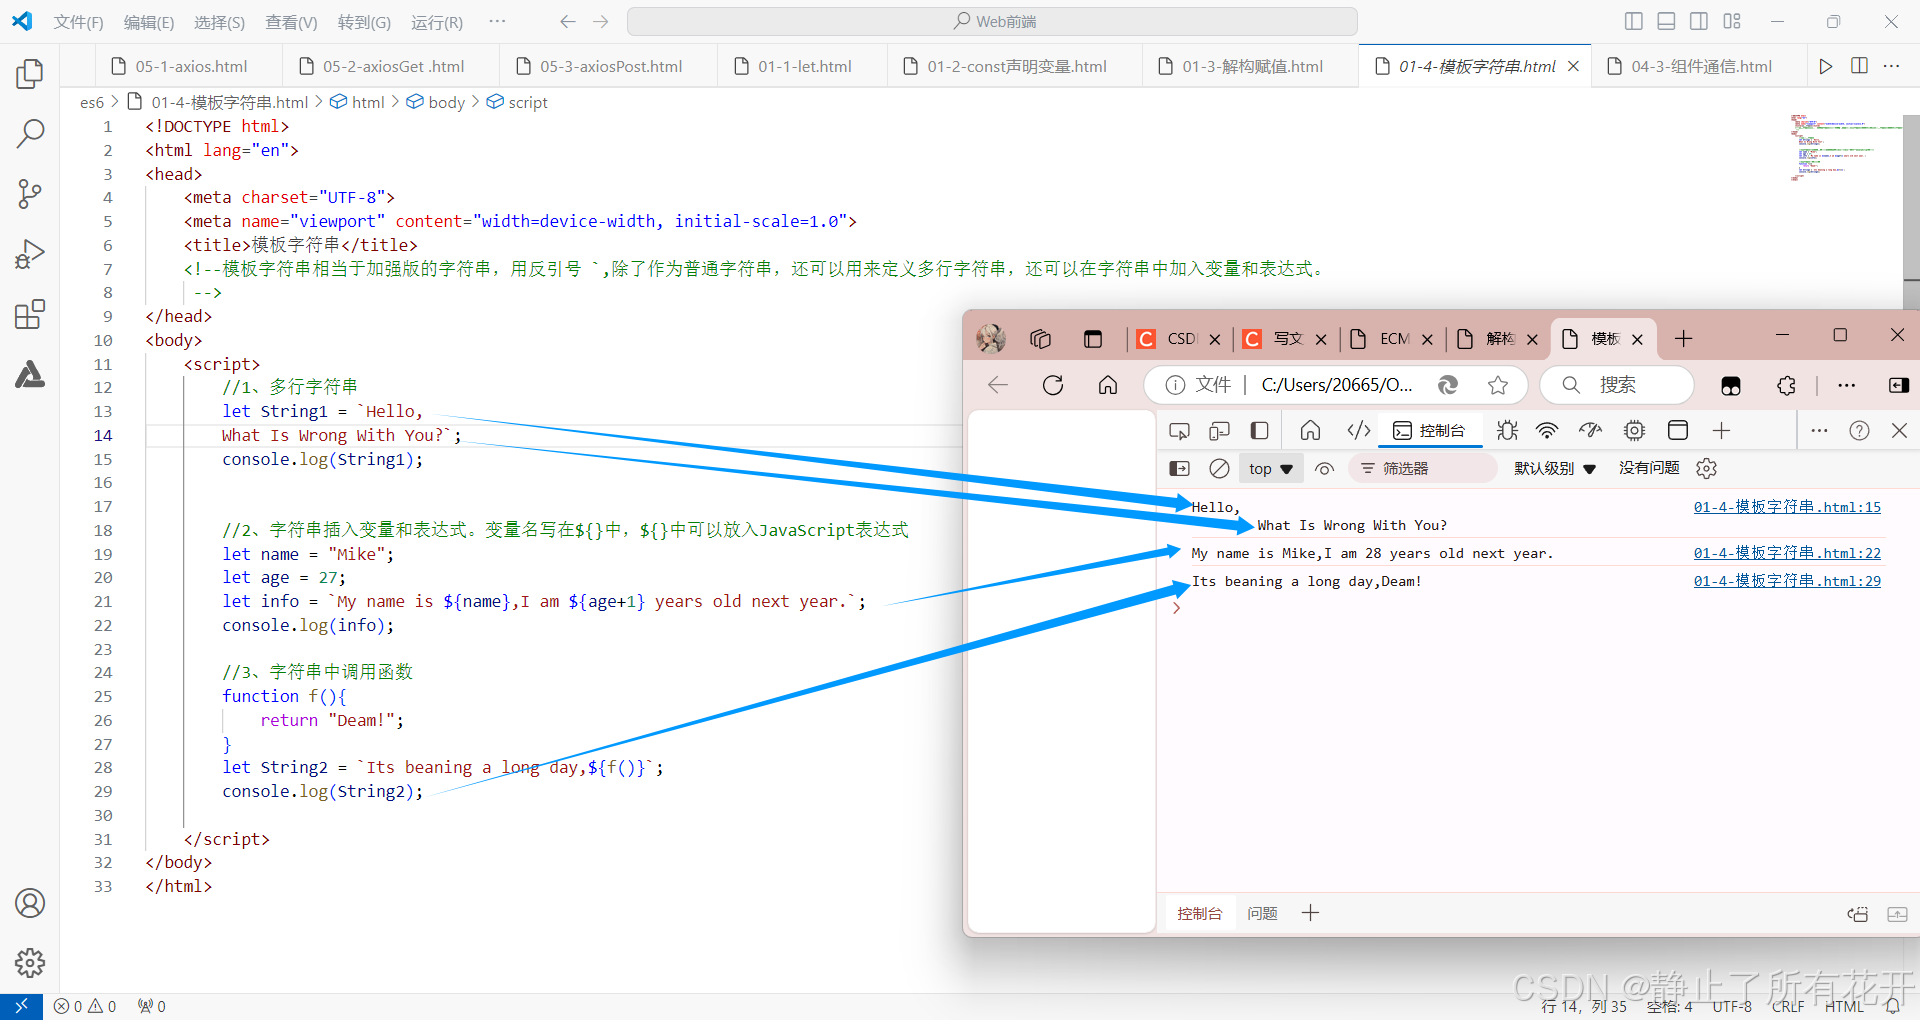Open console link 01-4-模板字符串.html:29
Image resolution: width=1920 pixels, height=1020 pixels.
point(1787,581)
